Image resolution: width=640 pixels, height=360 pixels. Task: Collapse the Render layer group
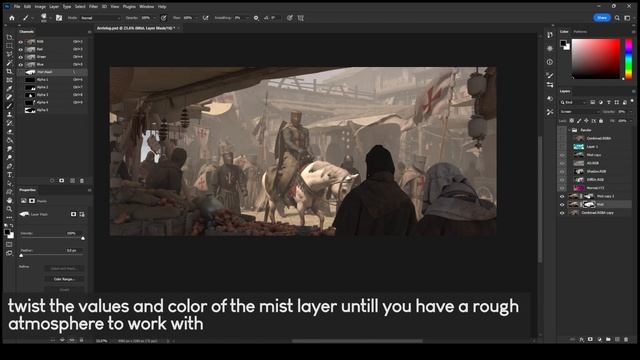569,130
